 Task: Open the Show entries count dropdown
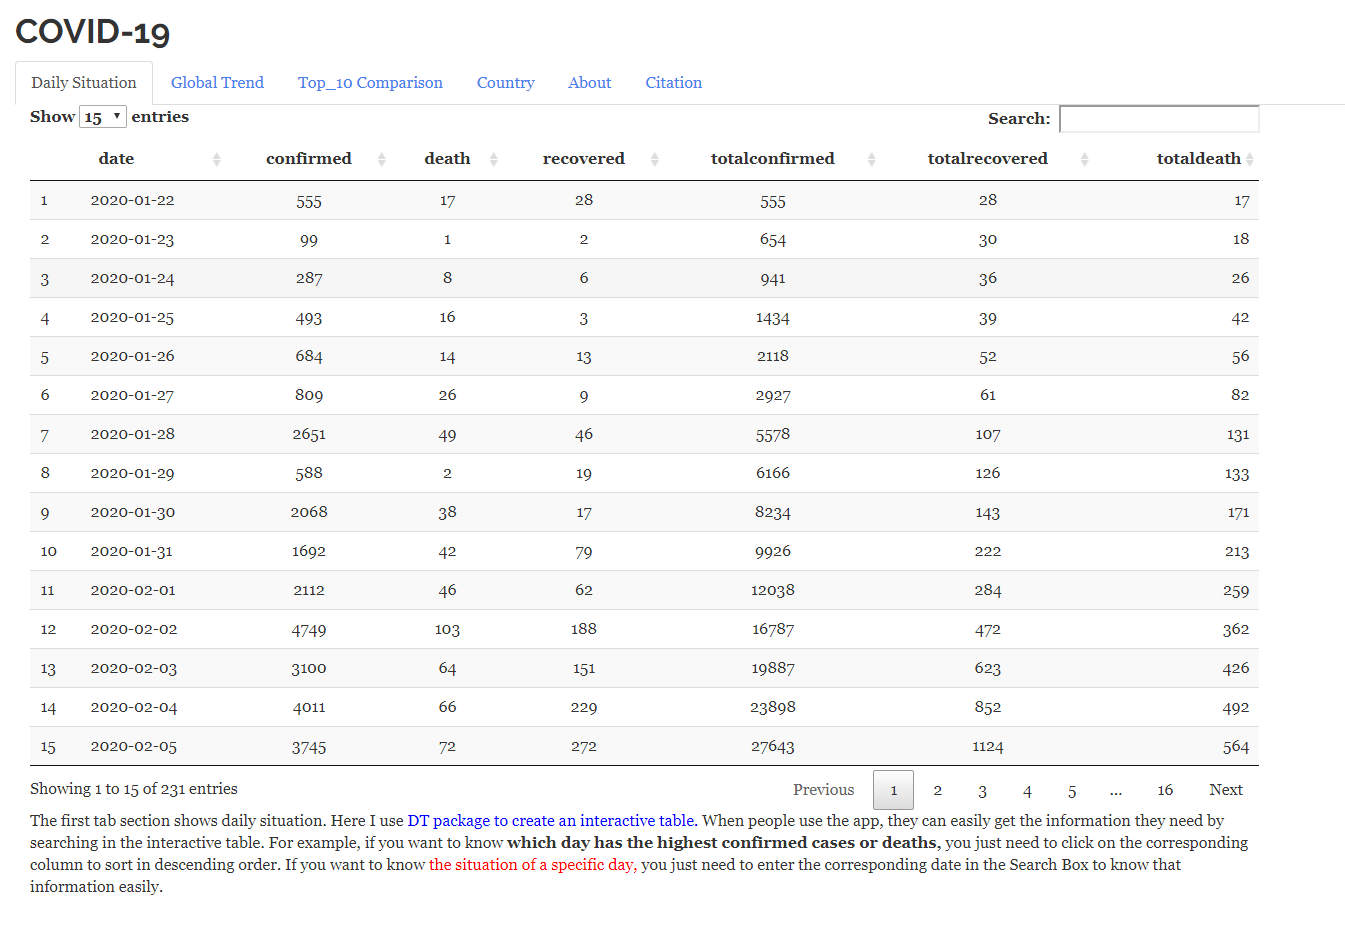(x=103, y=117)
